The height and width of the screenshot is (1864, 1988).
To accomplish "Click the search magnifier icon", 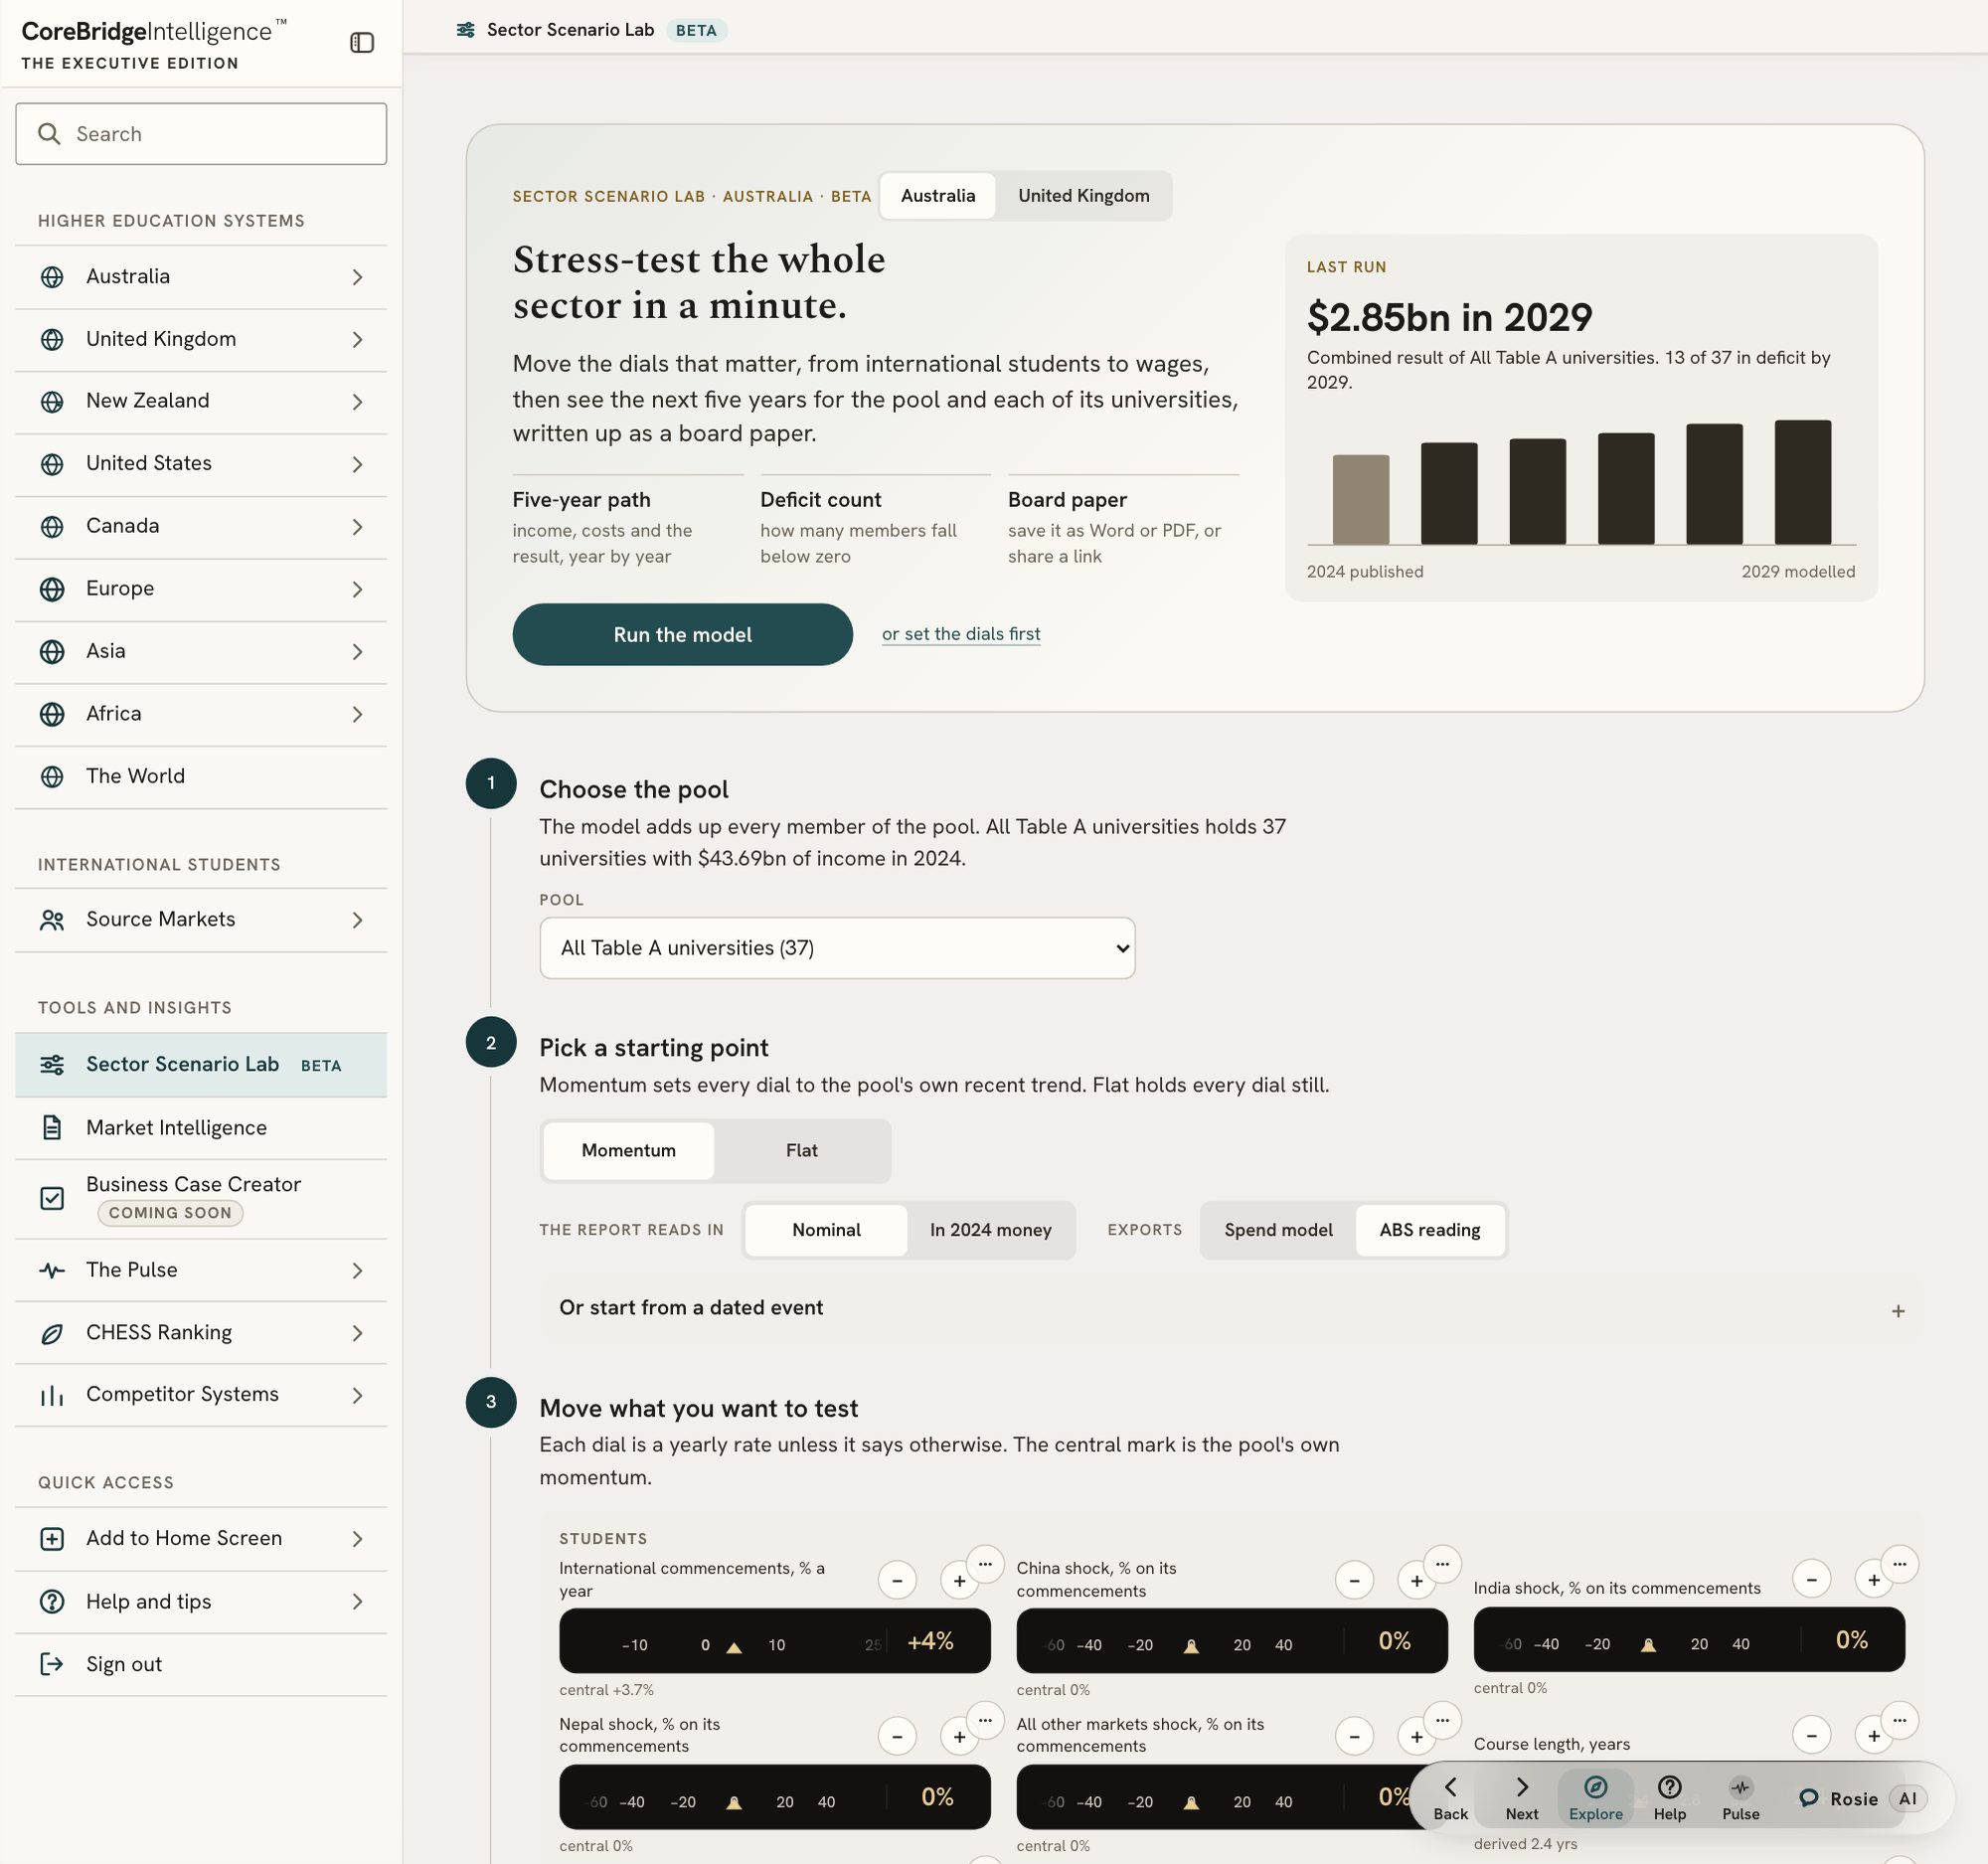I will pos(49,134).
